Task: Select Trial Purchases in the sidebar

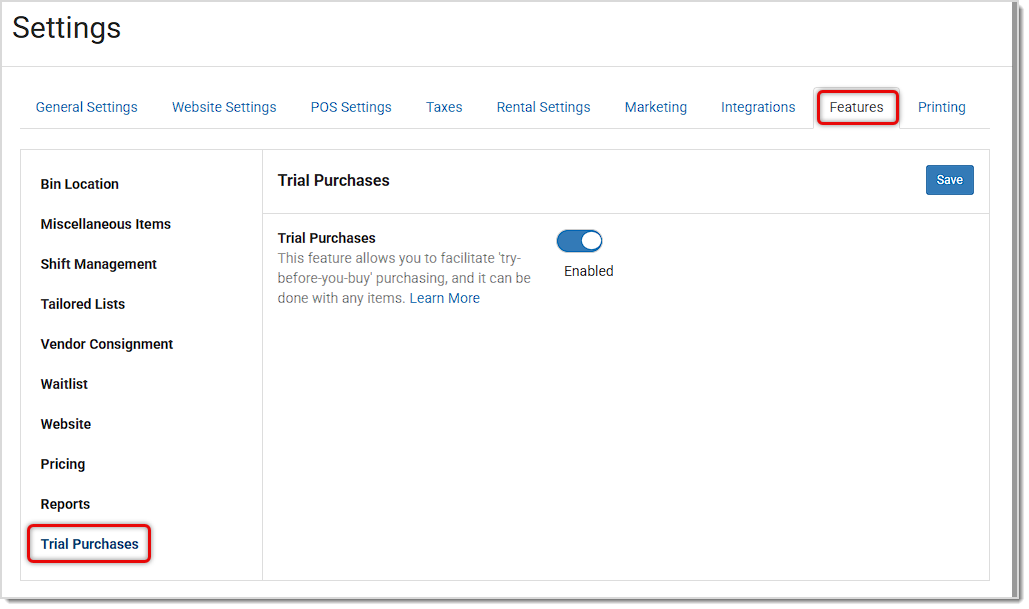Action: click(89, 544)
